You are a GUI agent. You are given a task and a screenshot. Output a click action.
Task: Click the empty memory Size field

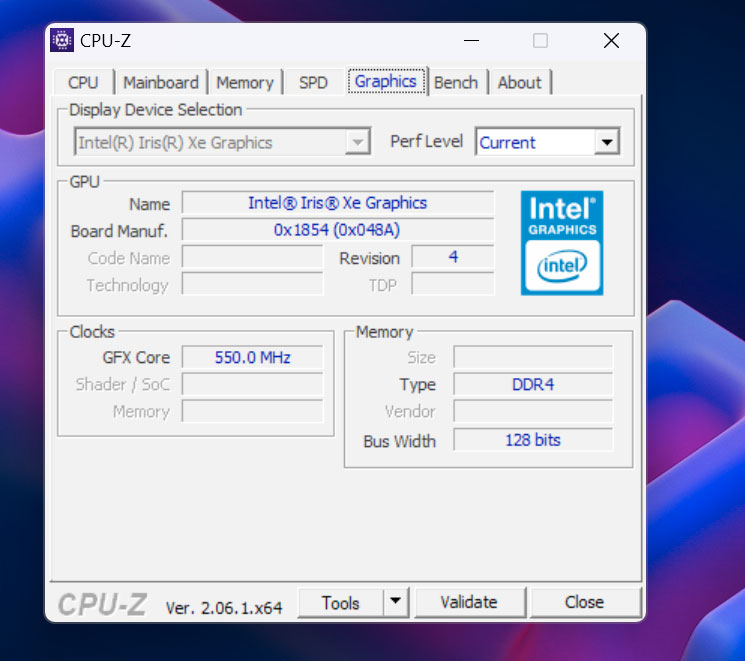pyautogui.click(x=533, y=357)
